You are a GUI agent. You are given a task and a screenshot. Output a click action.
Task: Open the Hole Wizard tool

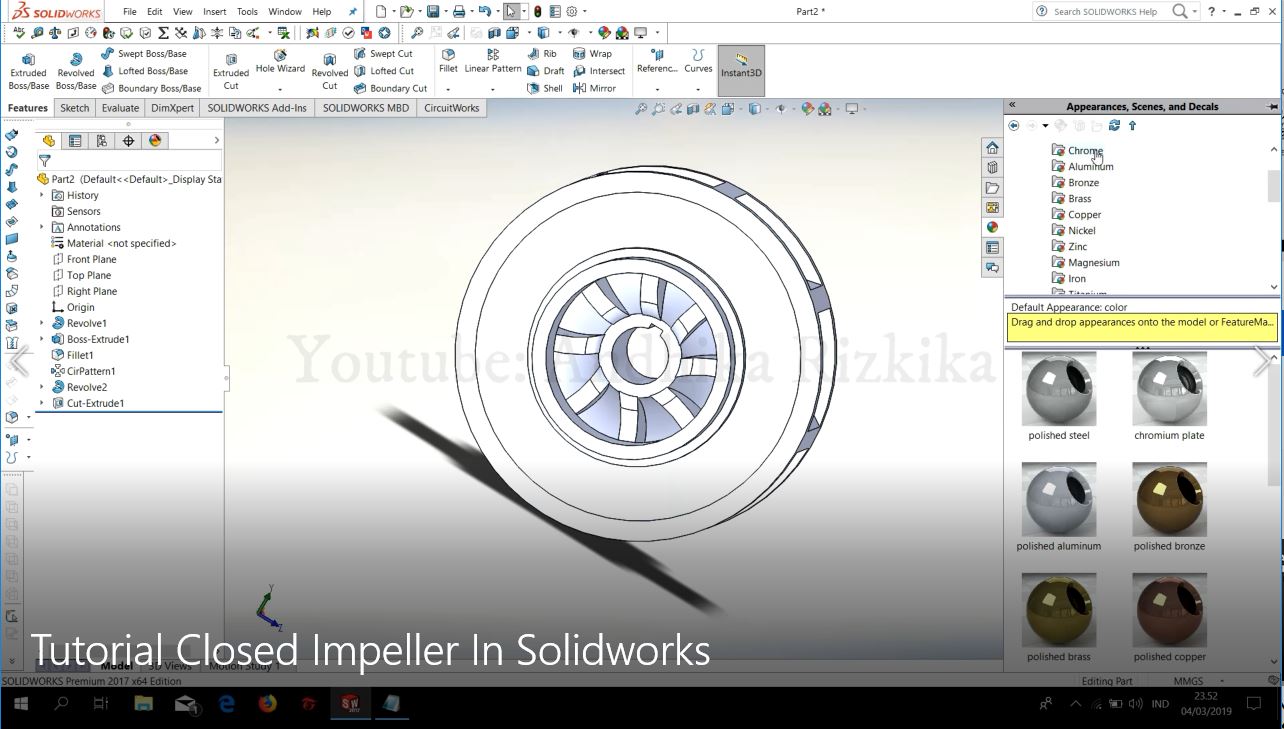point(280,62)
